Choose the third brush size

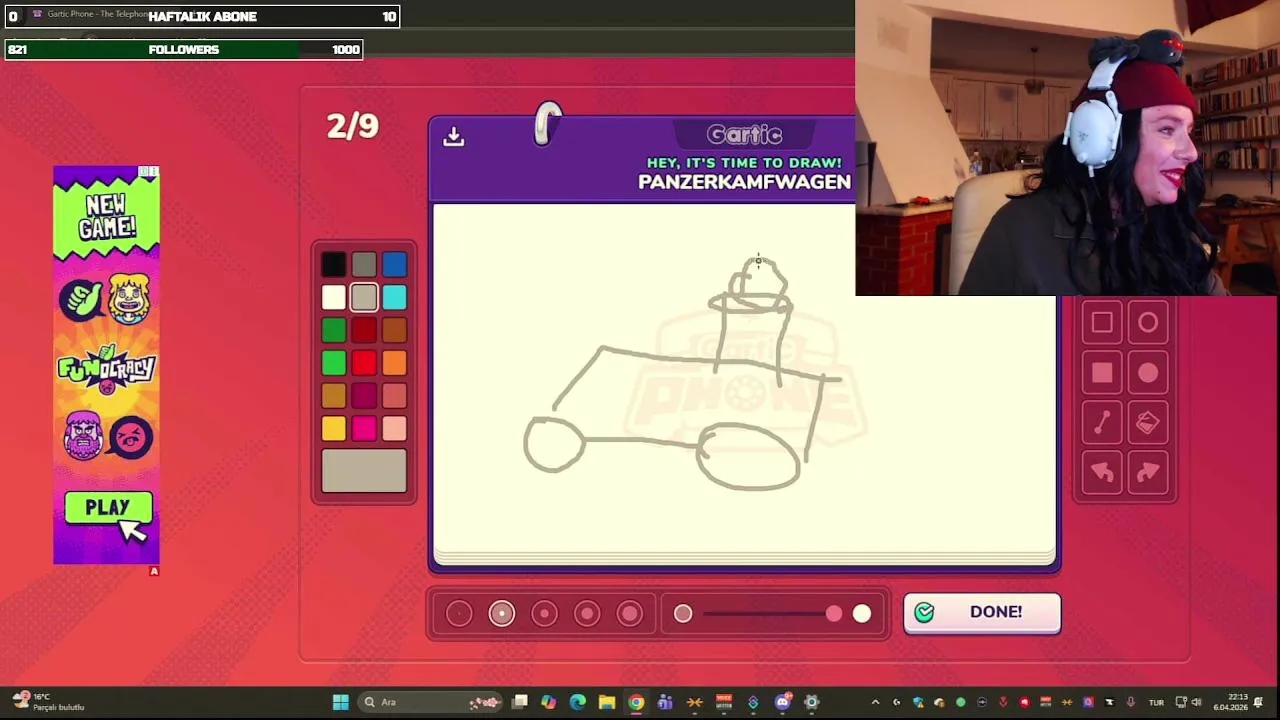(545, 614)
